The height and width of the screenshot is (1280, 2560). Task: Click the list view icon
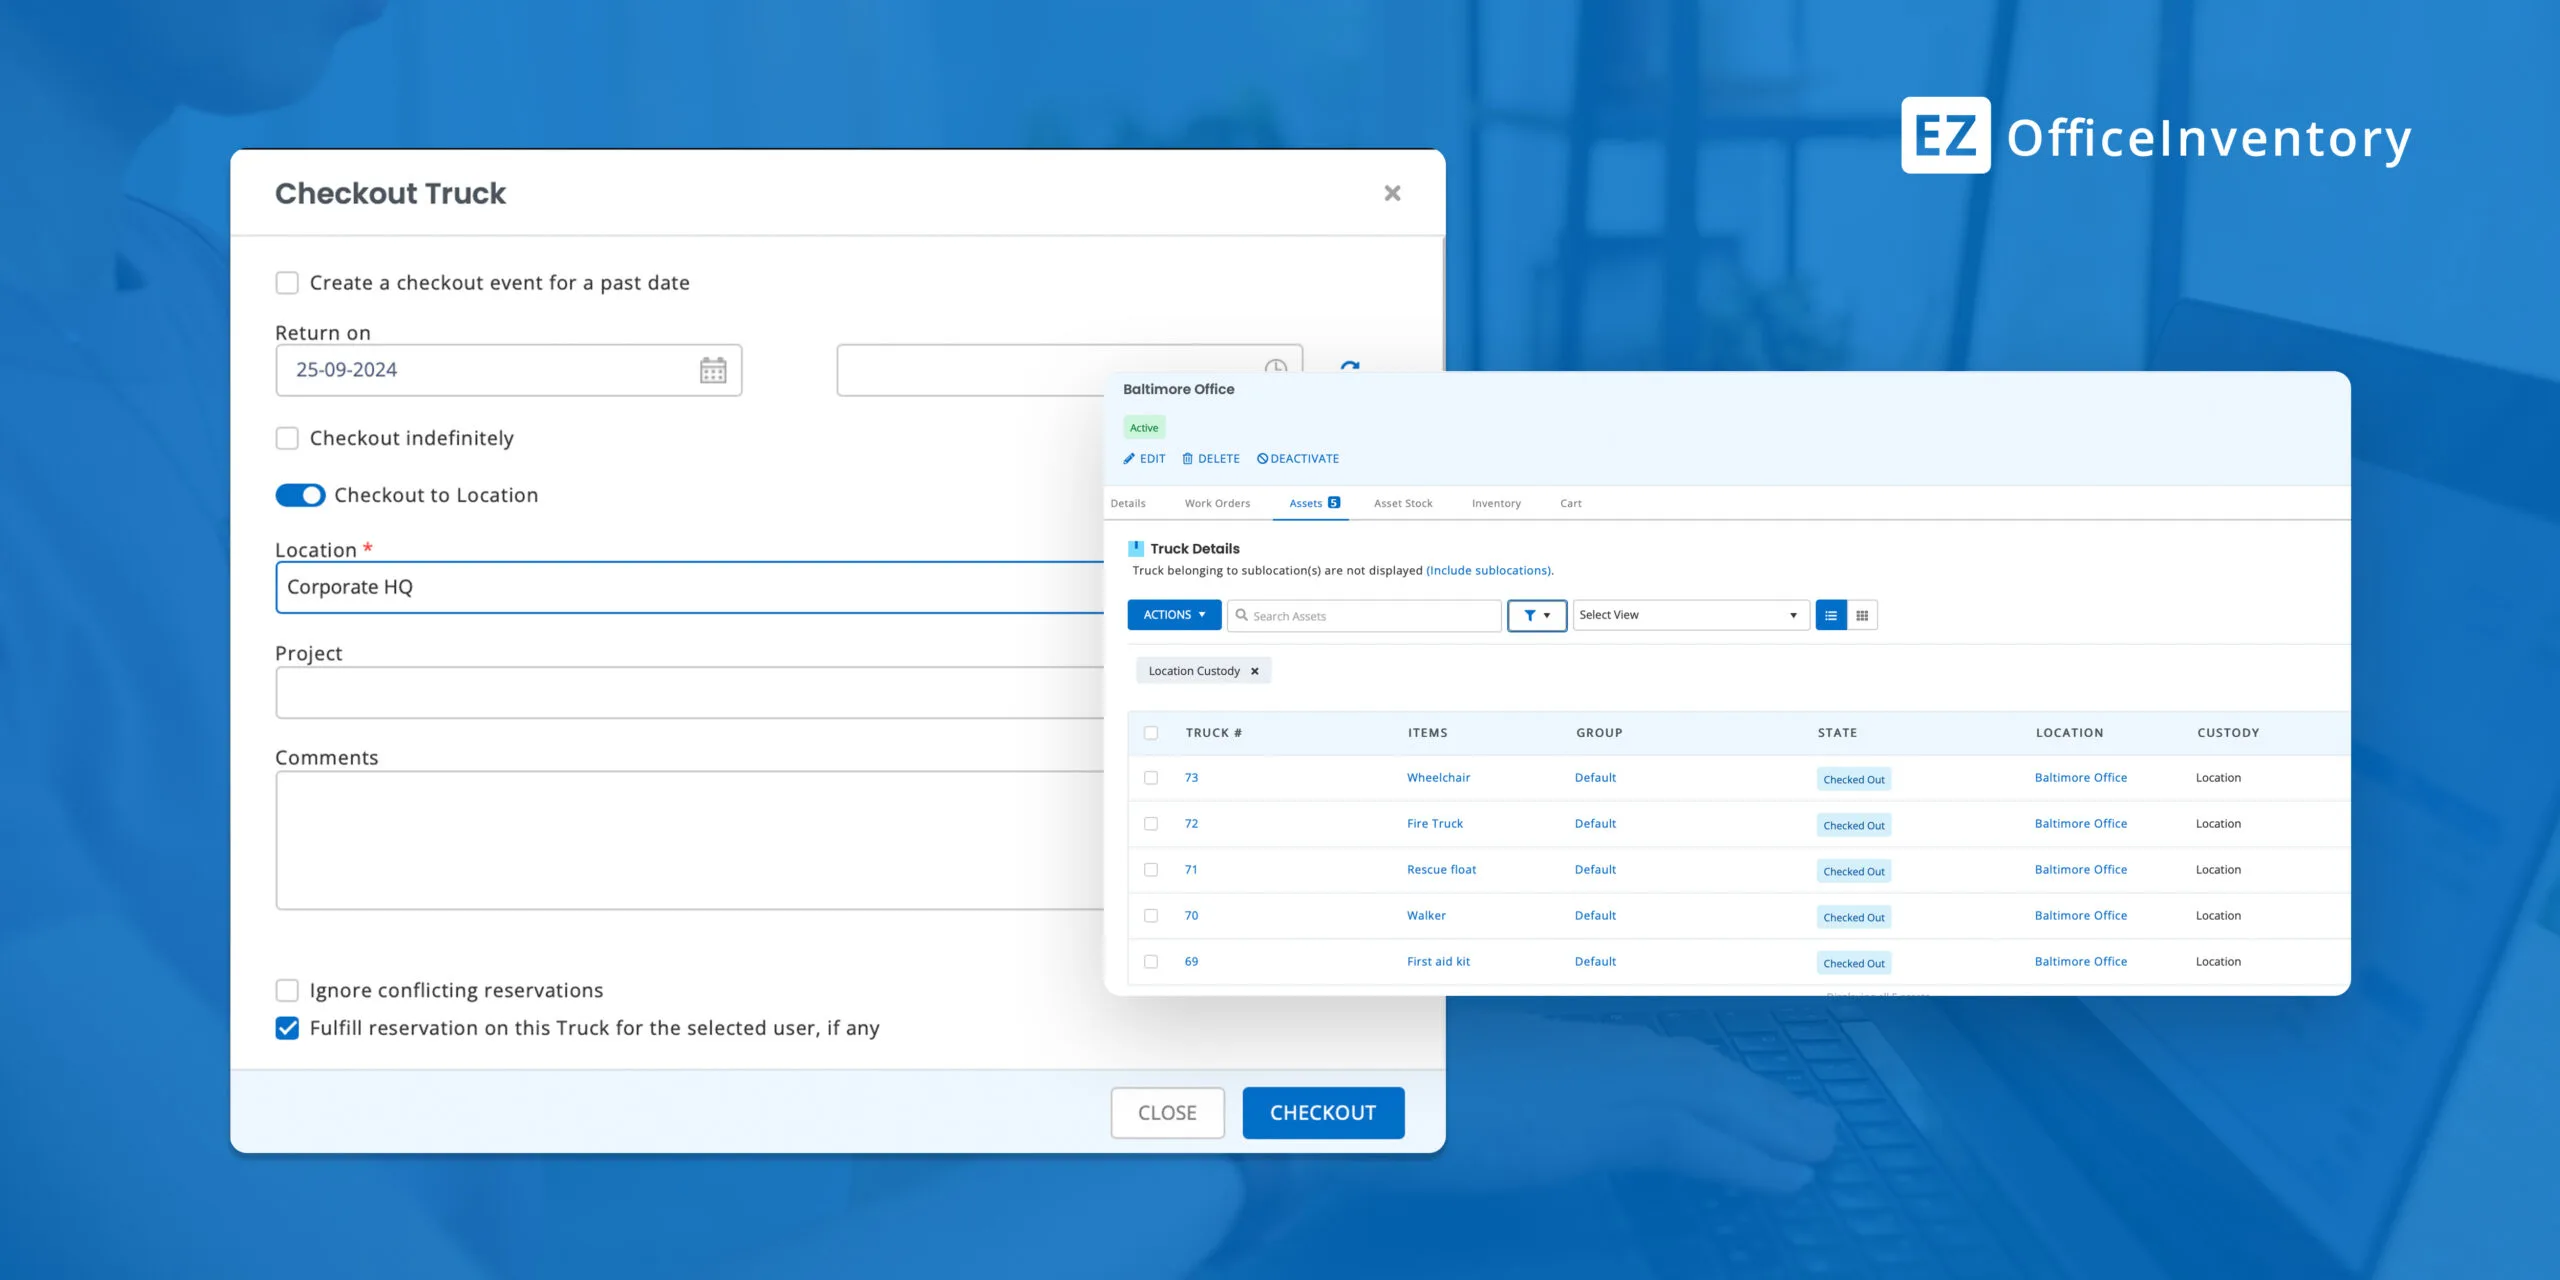pyautogui.click(x=1830, y=615)
